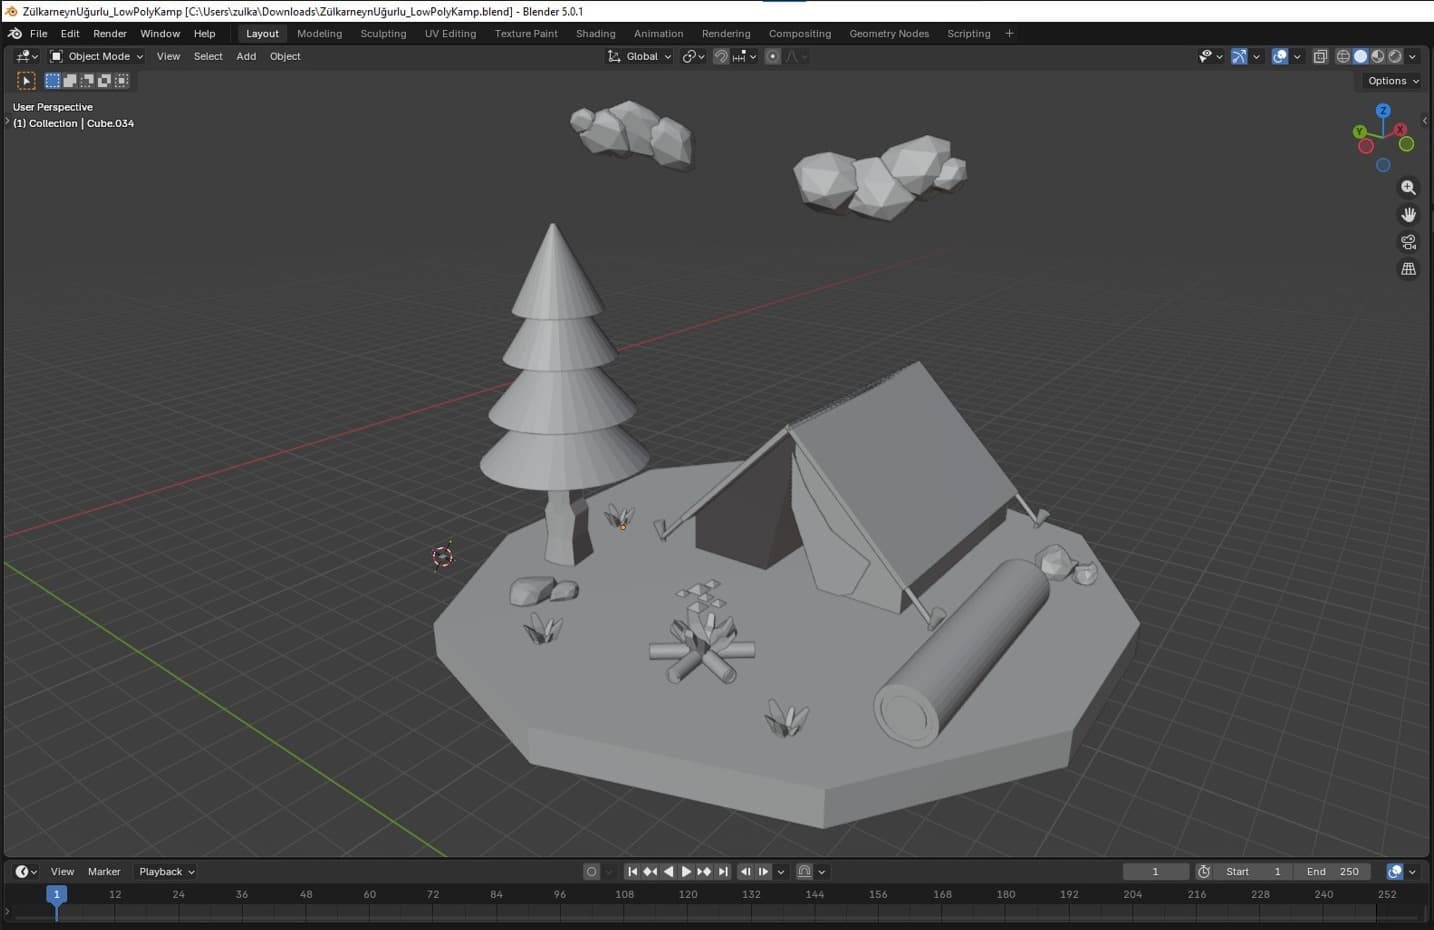Toggle the camera view icon
Image resolution: width=1434 pixels, height=930 pixels.
[1408, 241]
